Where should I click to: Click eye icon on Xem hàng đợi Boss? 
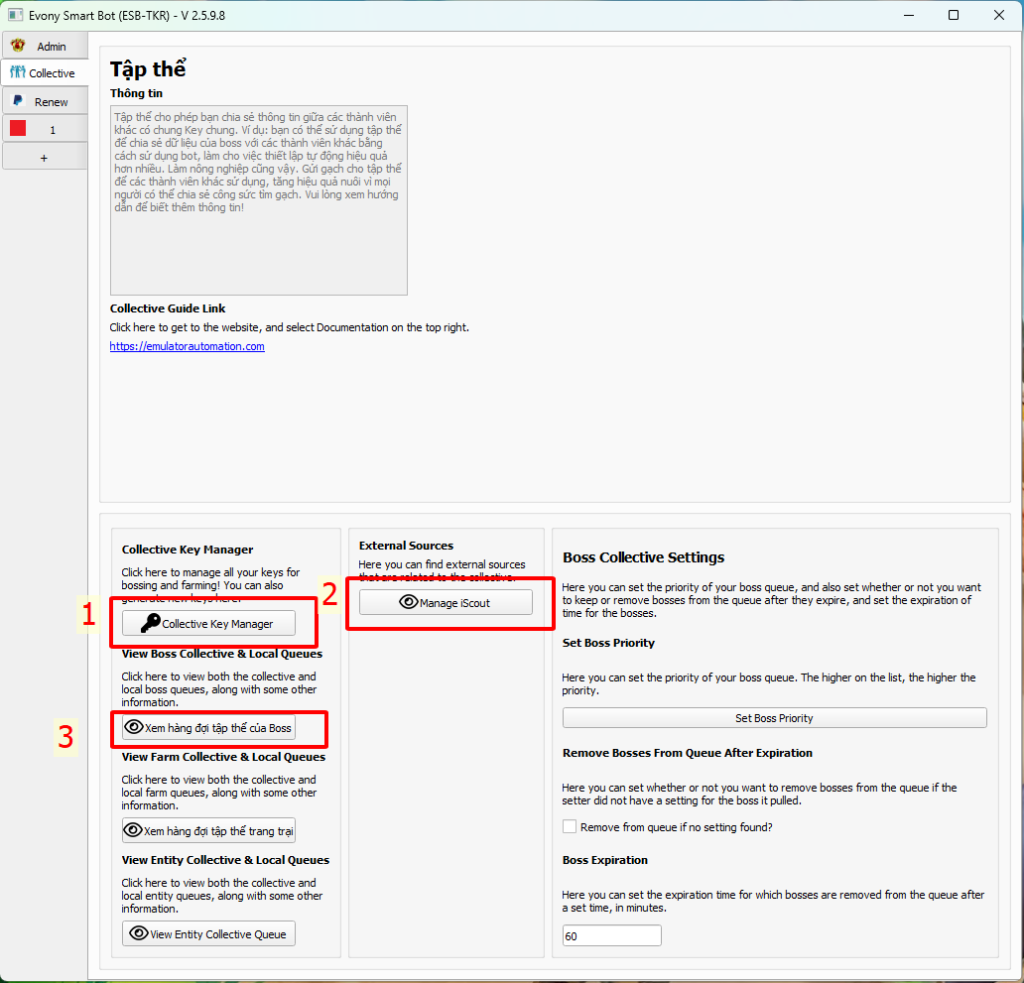(x=134, y=727)
